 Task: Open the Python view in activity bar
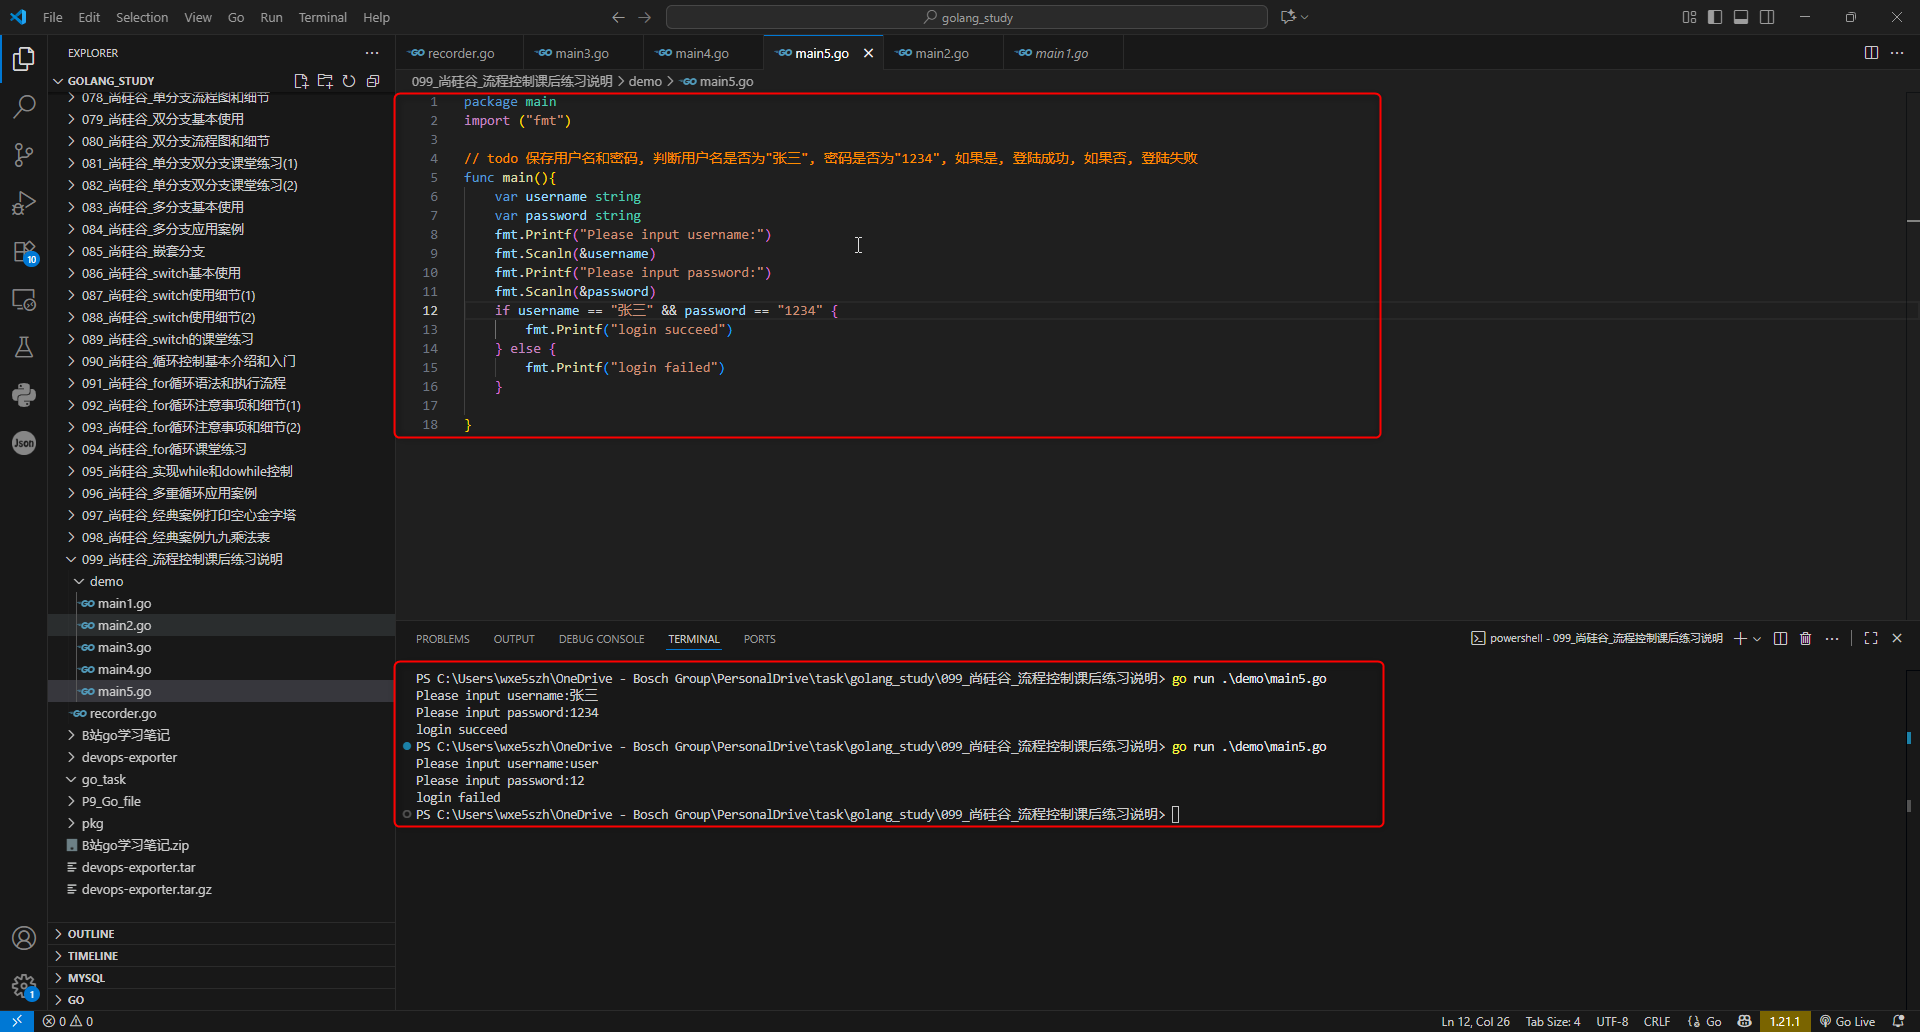[24, 395]
